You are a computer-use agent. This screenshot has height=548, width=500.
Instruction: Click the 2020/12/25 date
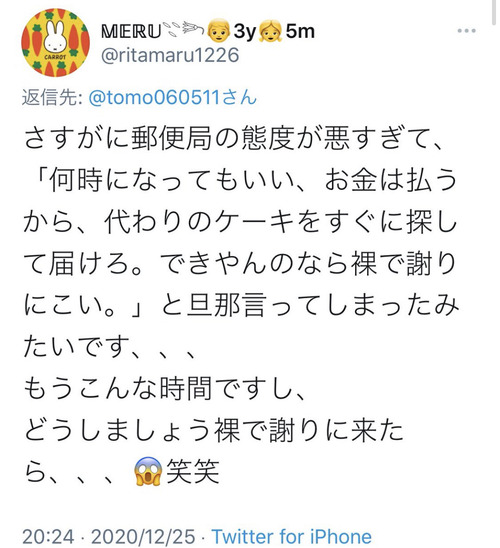(x=143, y=536)
